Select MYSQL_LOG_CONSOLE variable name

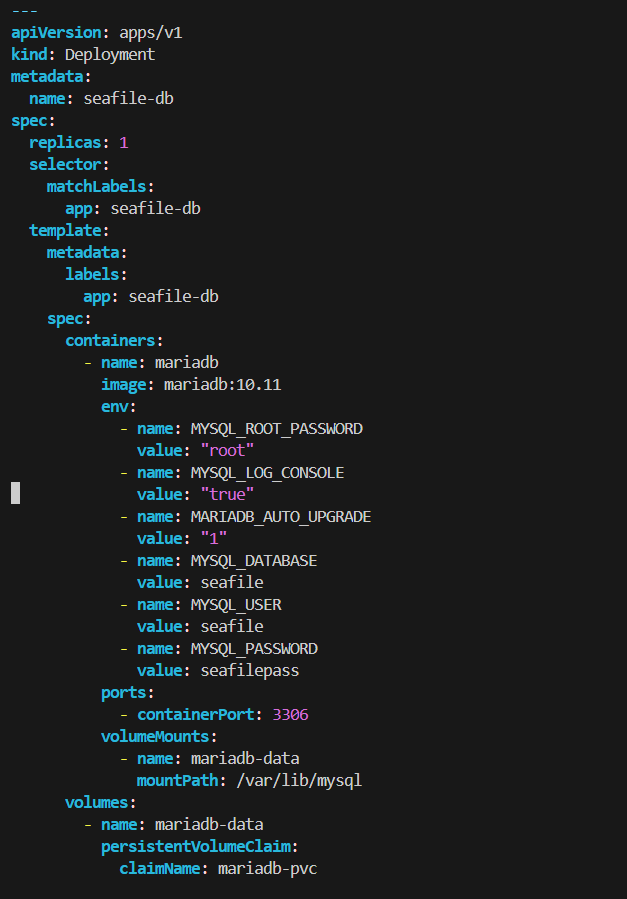pyautogui.click(x=267, y=472)
